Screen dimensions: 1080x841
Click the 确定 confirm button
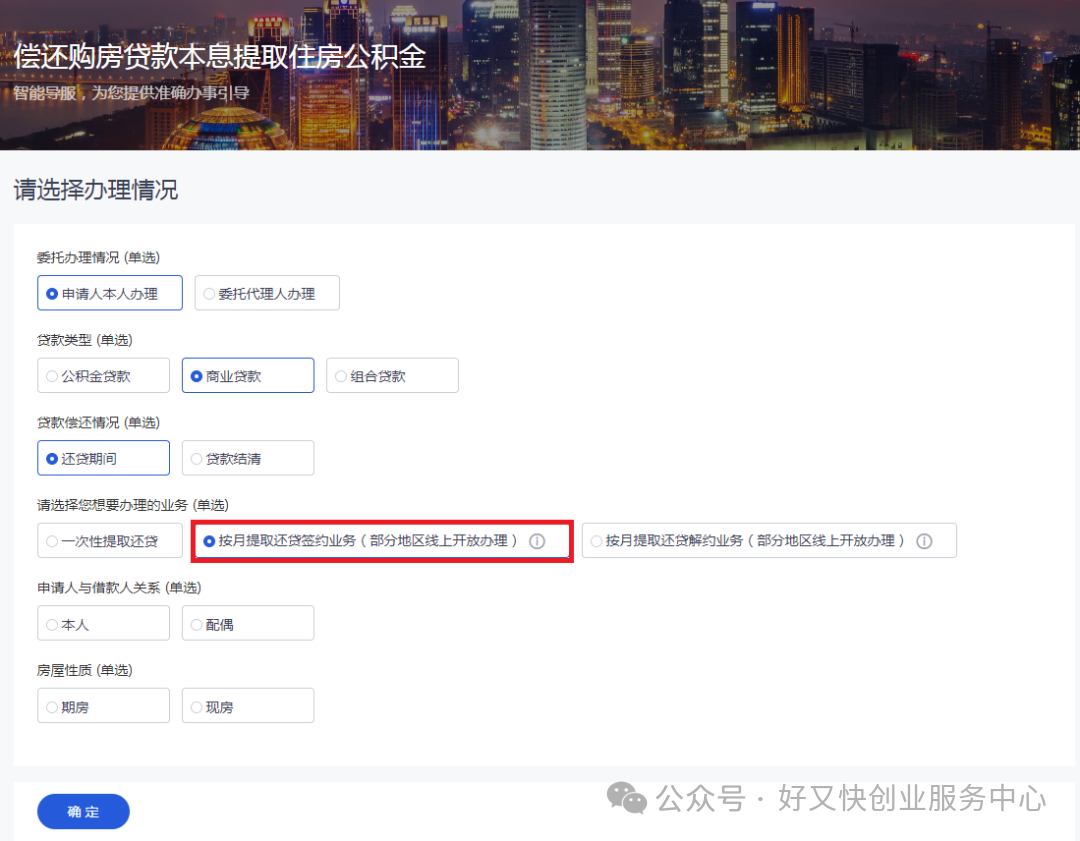83,811
